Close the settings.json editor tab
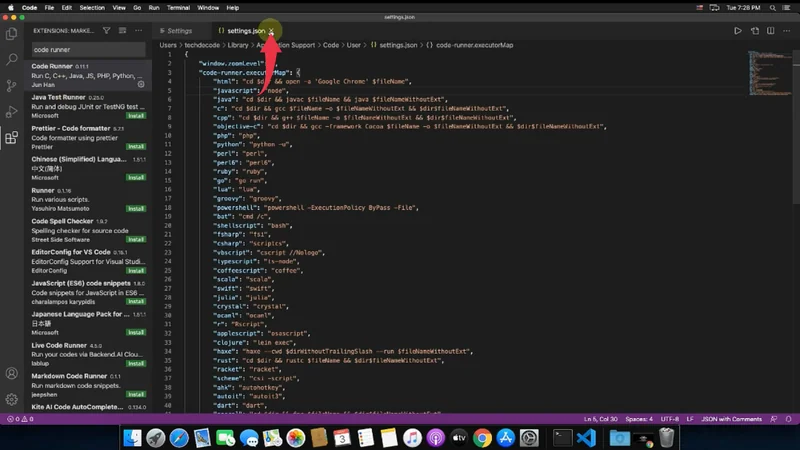The height and width of the screenshot is (450, 800). coord(271,31)
